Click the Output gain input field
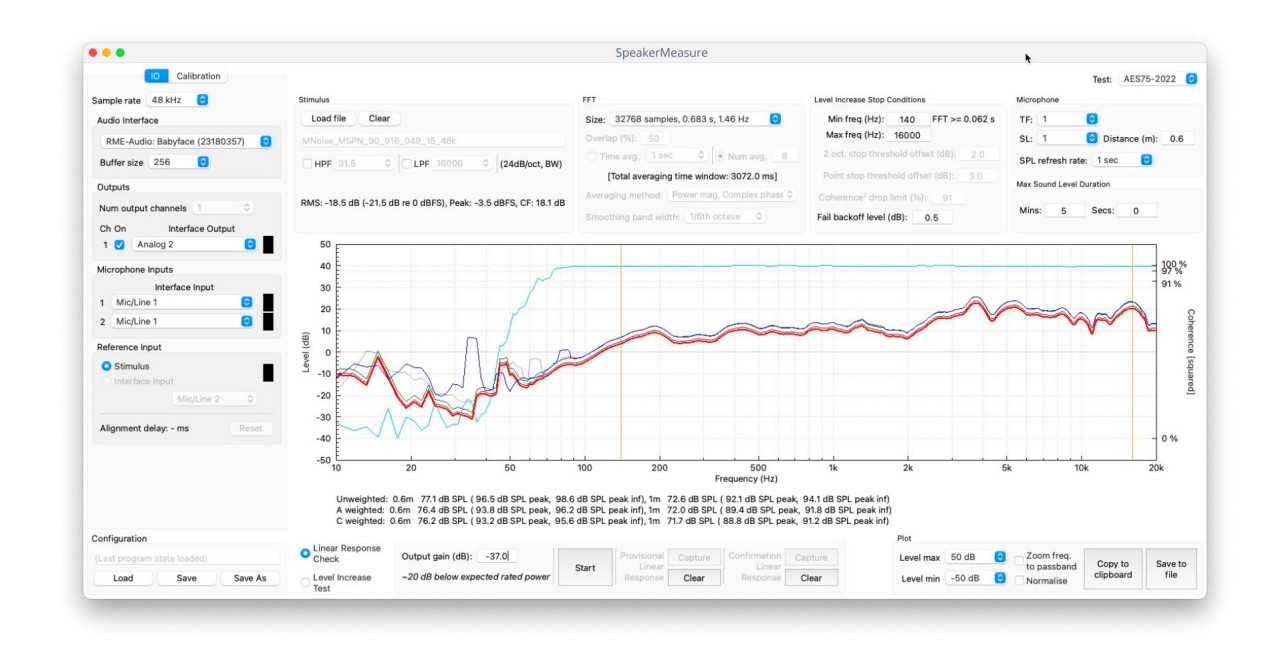Image resolution: width=1280 pixels, height=646 pixels. (497, 556)
